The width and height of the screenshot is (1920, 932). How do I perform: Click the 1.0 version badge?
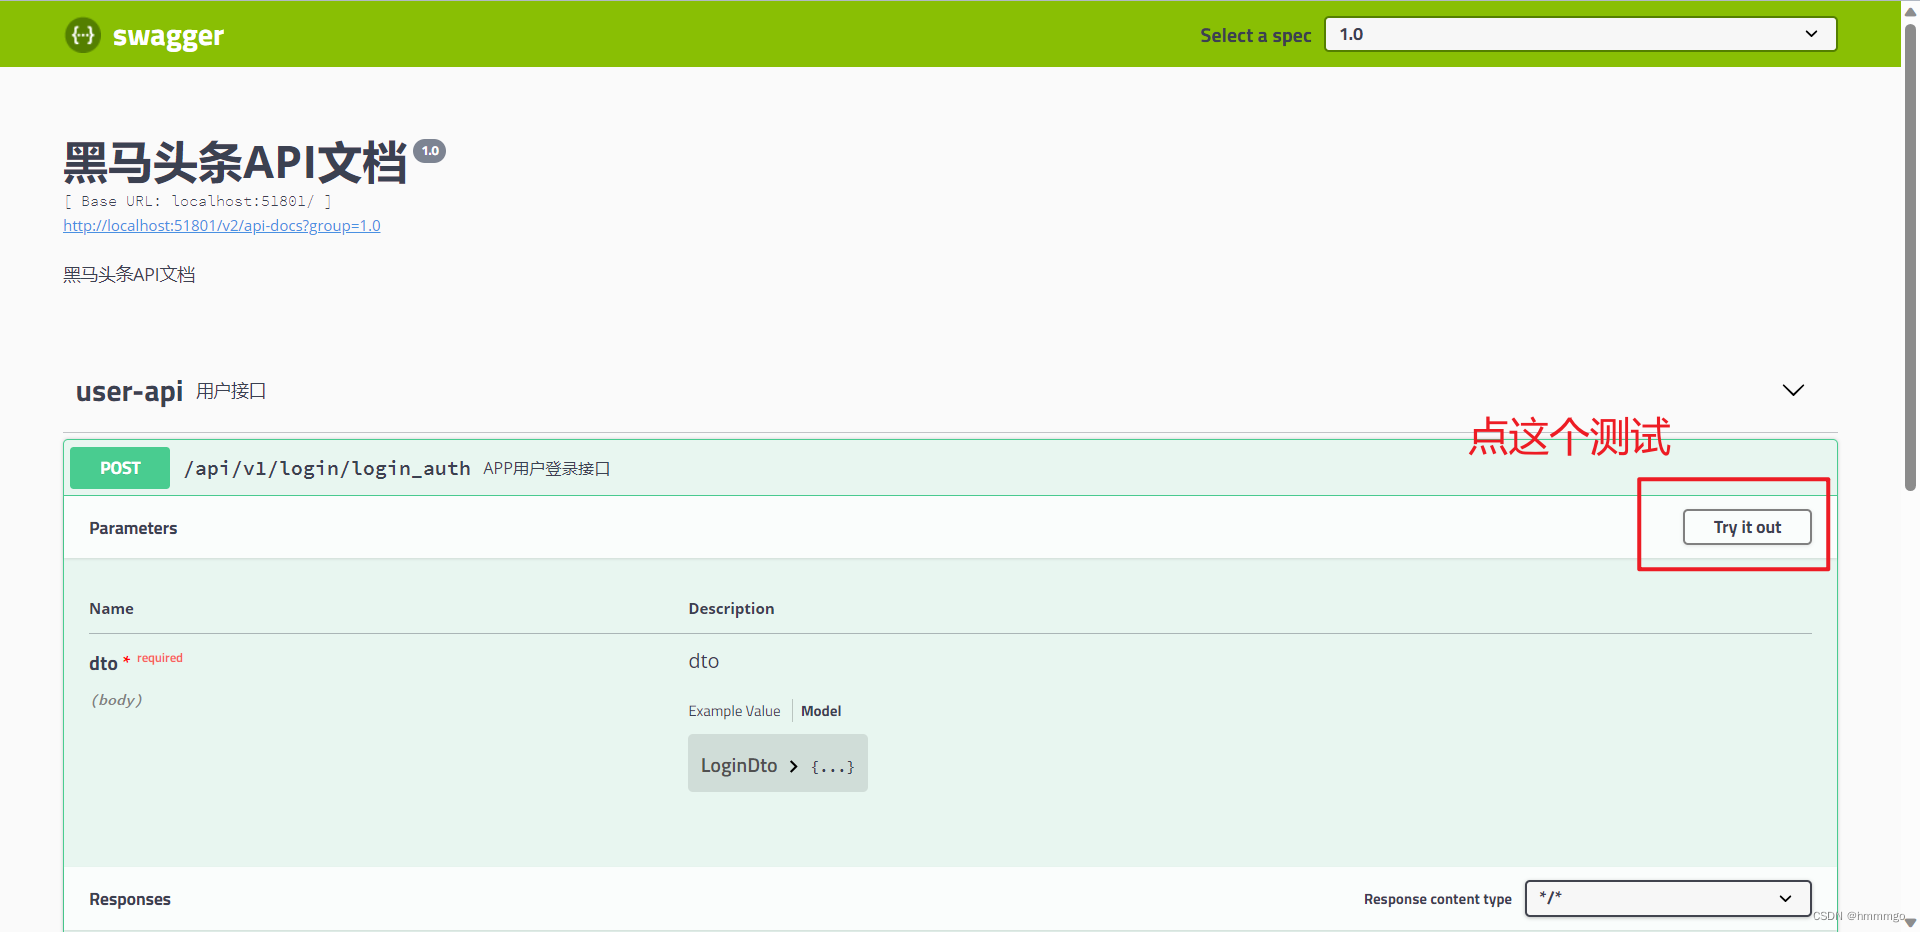(x=430, y=151)
